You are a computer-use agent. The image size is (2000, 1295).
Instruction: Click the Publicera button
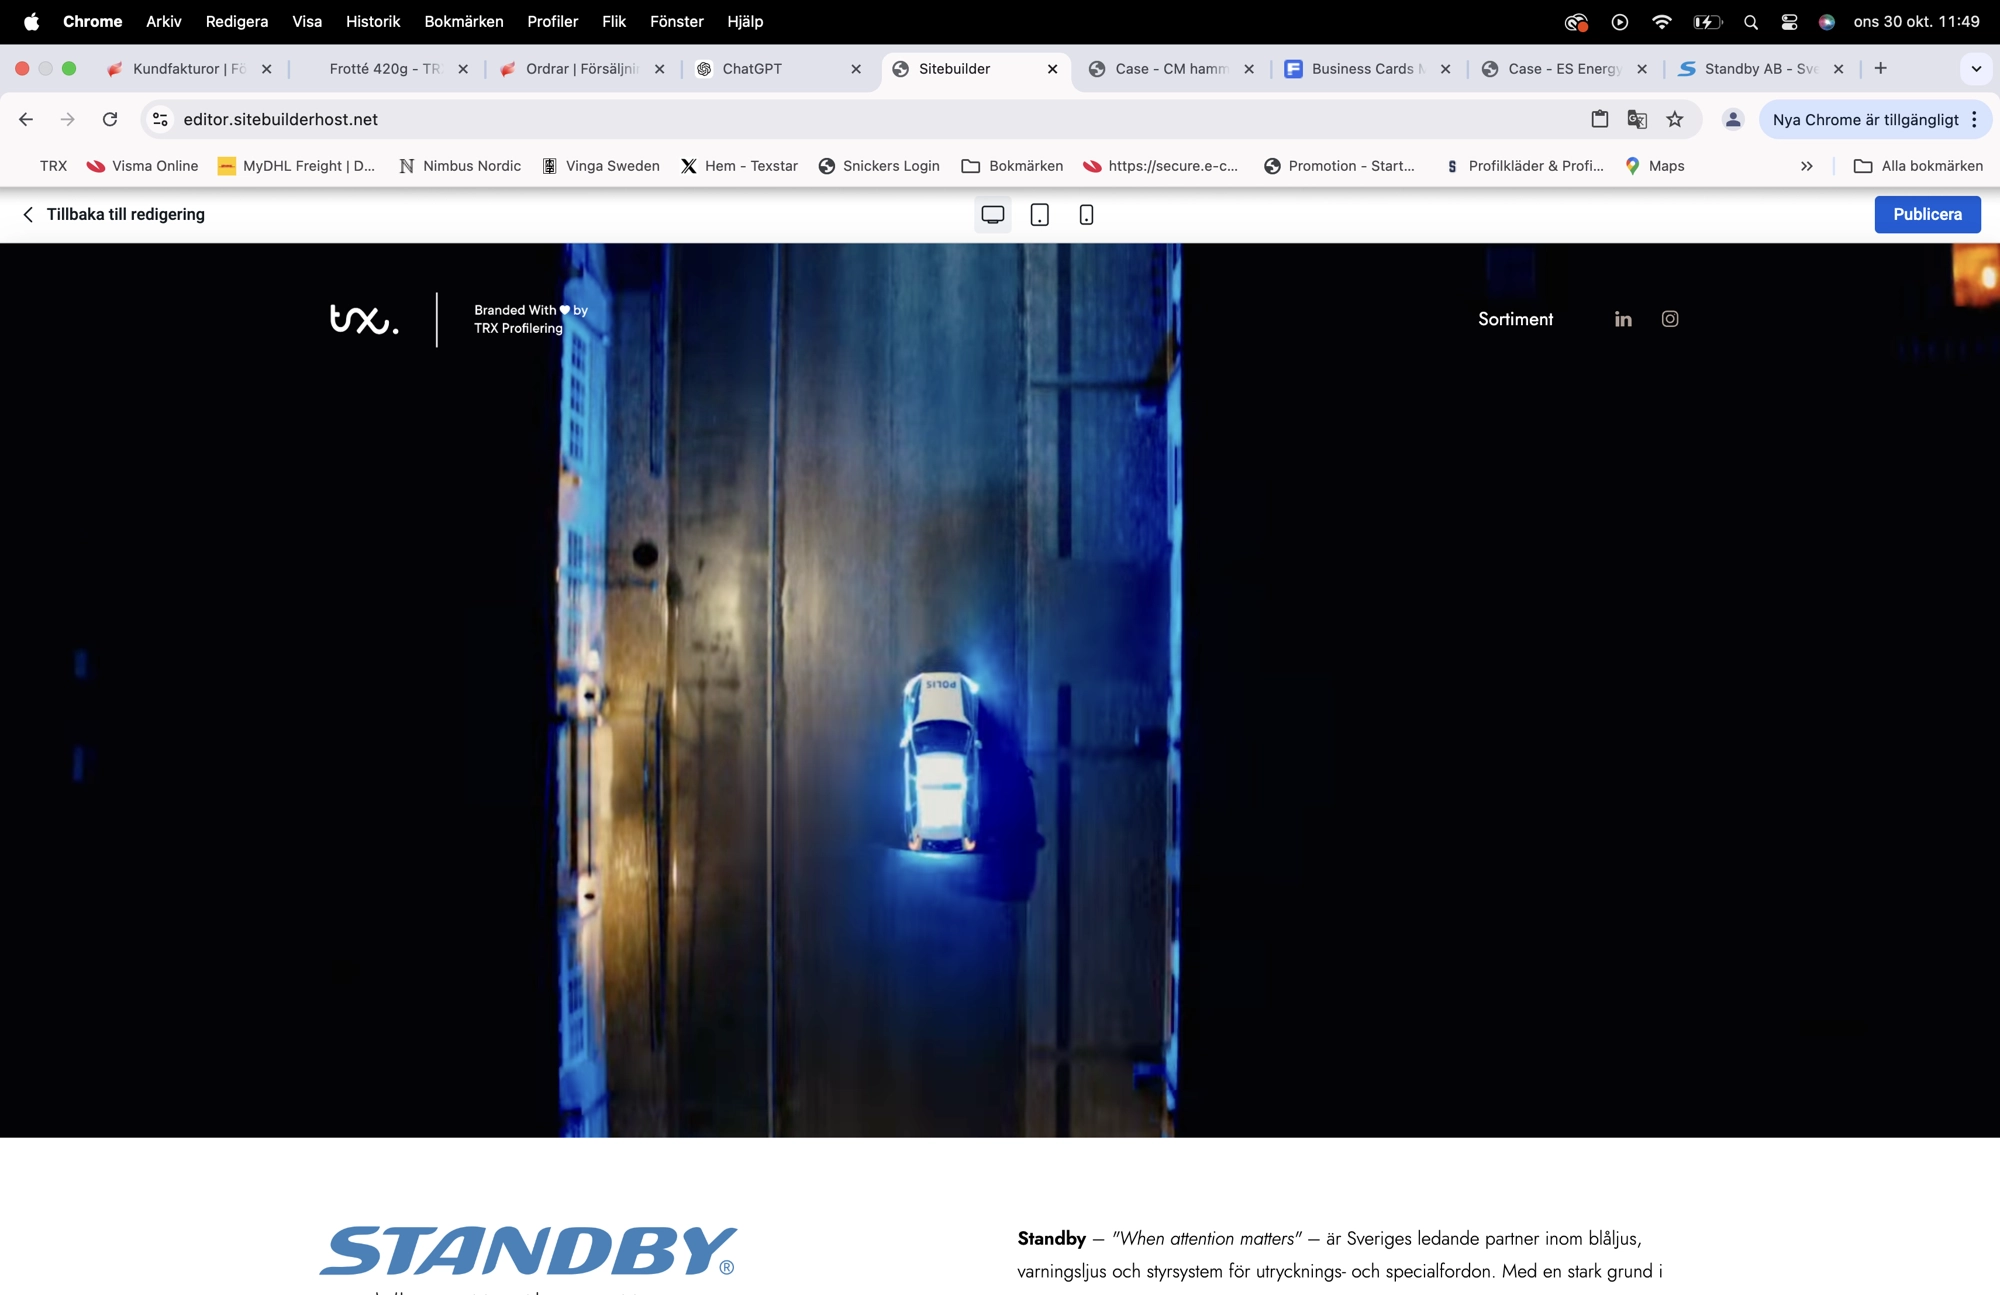tap(1927, 214)
